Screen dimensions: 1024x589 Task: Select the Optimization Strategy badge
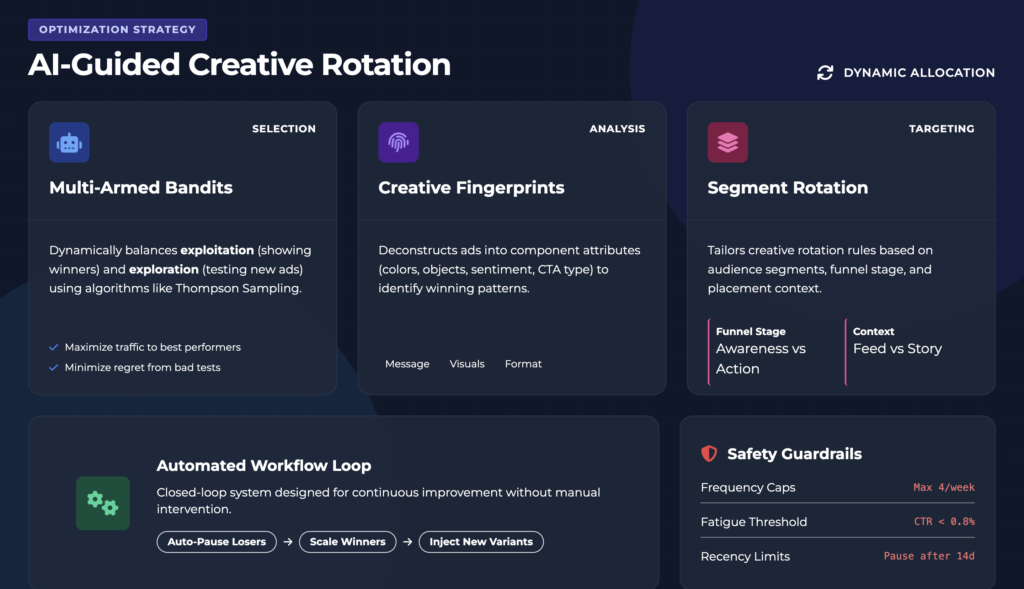(x=118, y=30)
